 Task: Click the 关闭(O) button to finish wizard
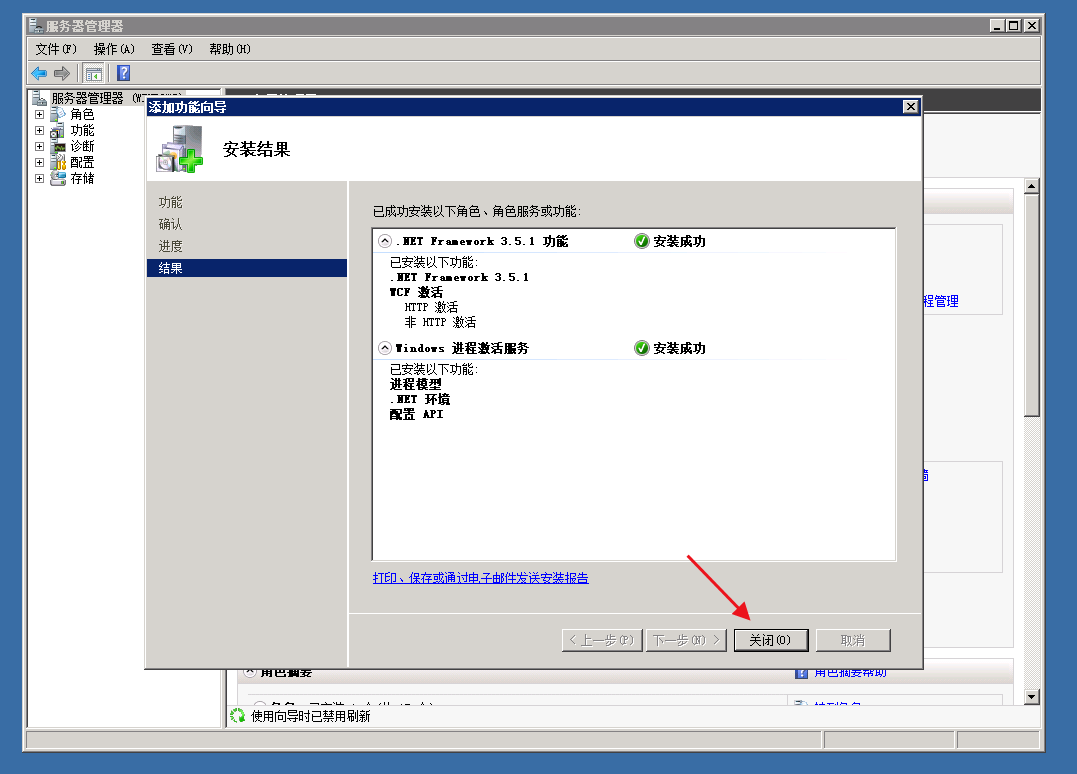coord(771,640)
